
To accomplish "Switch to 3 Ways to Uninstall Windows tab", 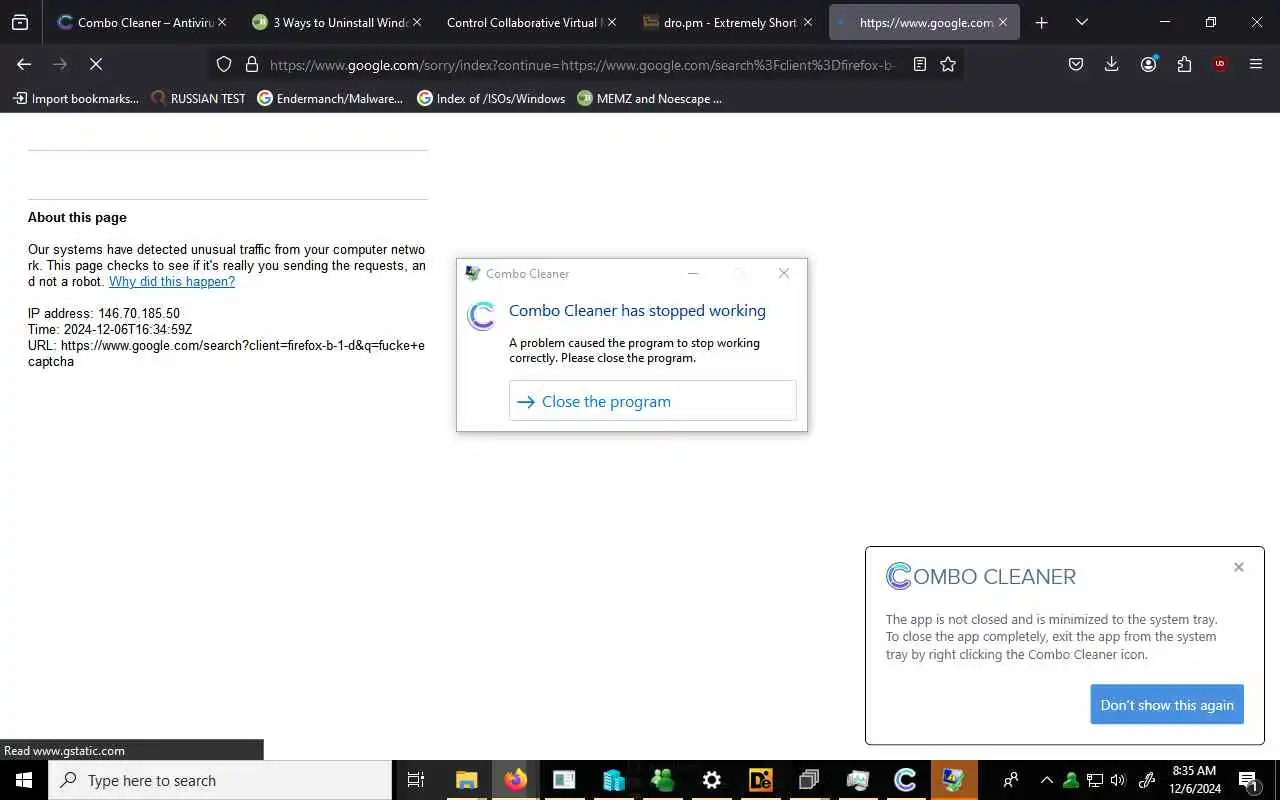I will 337,22.
